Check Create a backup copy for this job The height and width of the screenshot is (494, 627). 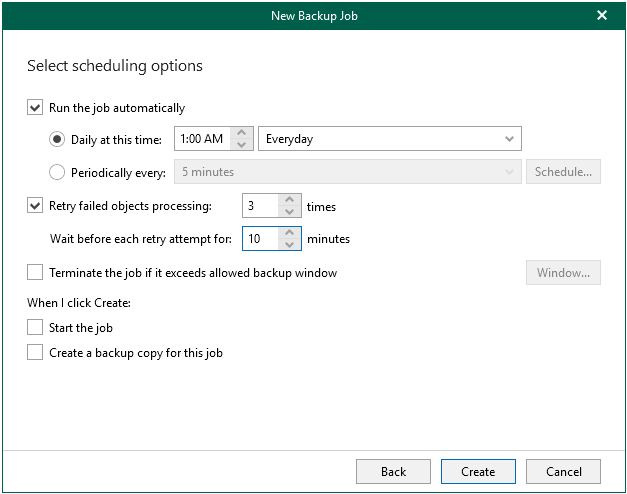point(35,352)
